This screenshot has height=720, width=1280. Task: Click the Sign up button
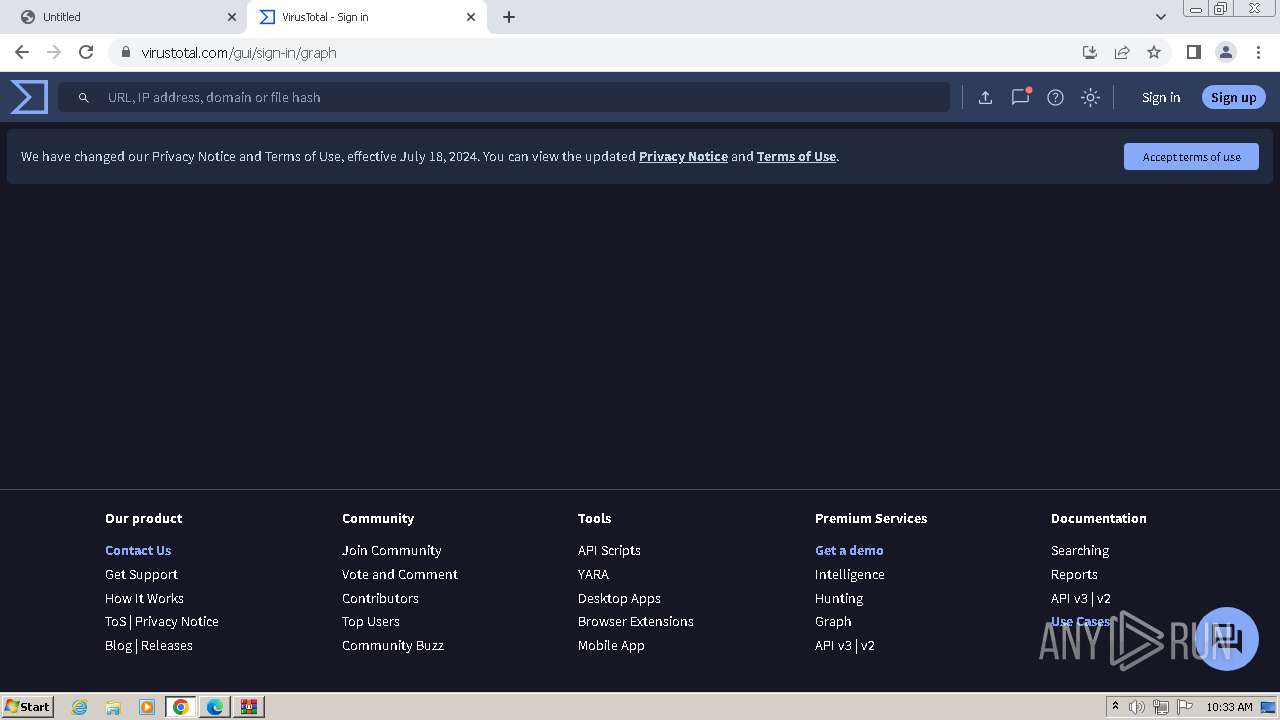[x=1234, y=97]
